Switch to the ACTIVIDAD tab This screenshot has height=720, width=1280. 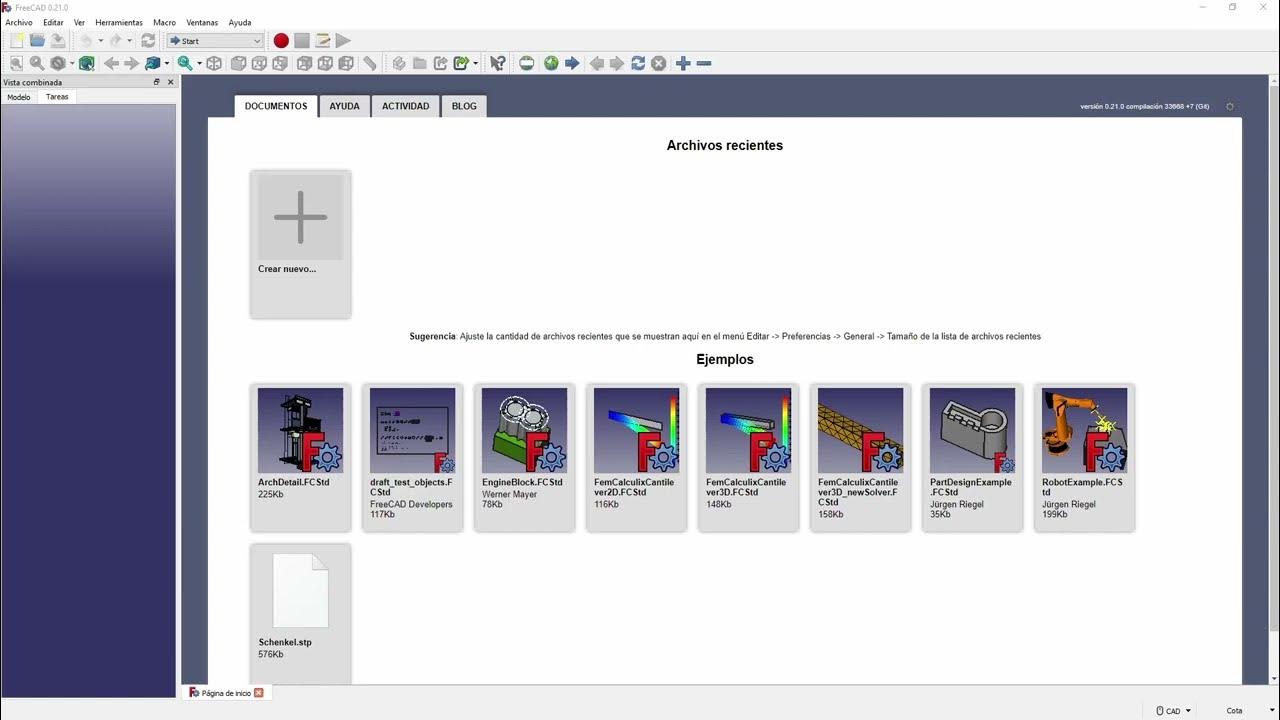[405, 106]
